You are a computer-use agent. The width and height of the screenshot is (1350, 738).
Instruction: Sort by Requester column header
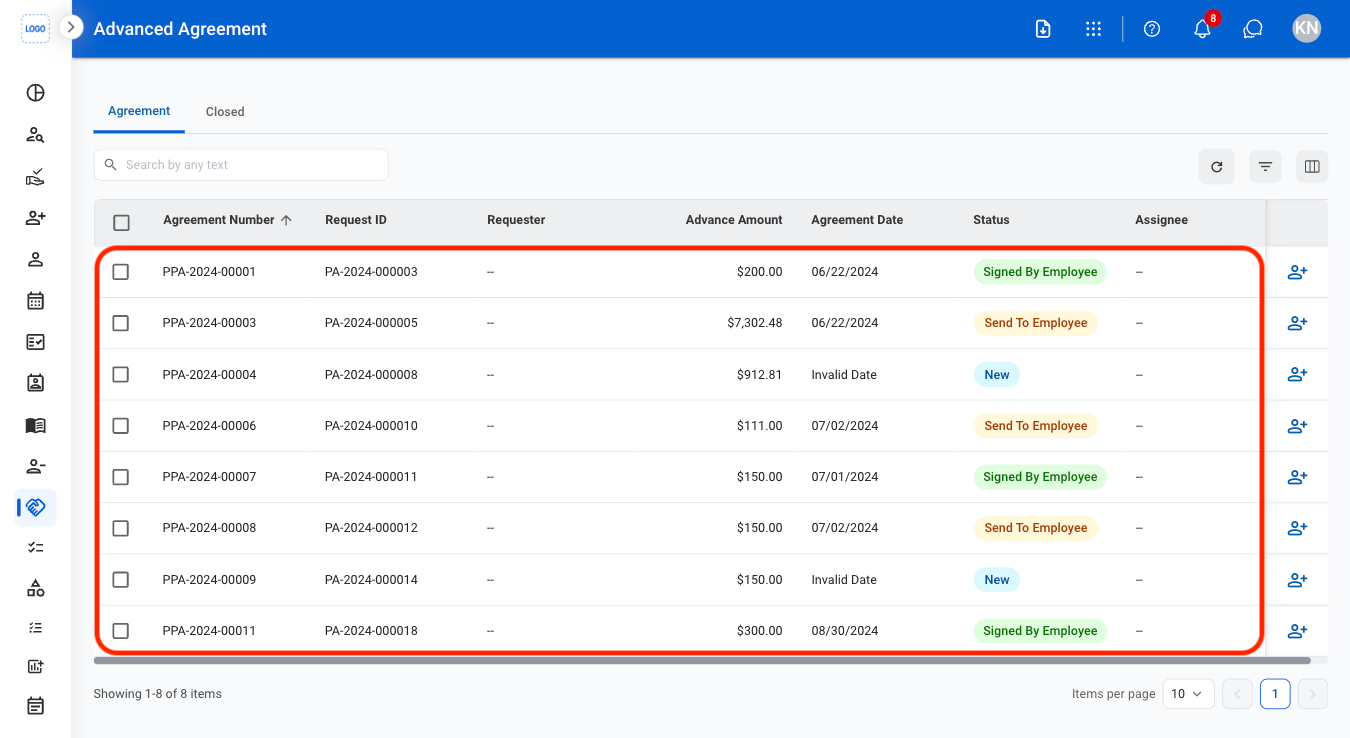click(516, 220)
